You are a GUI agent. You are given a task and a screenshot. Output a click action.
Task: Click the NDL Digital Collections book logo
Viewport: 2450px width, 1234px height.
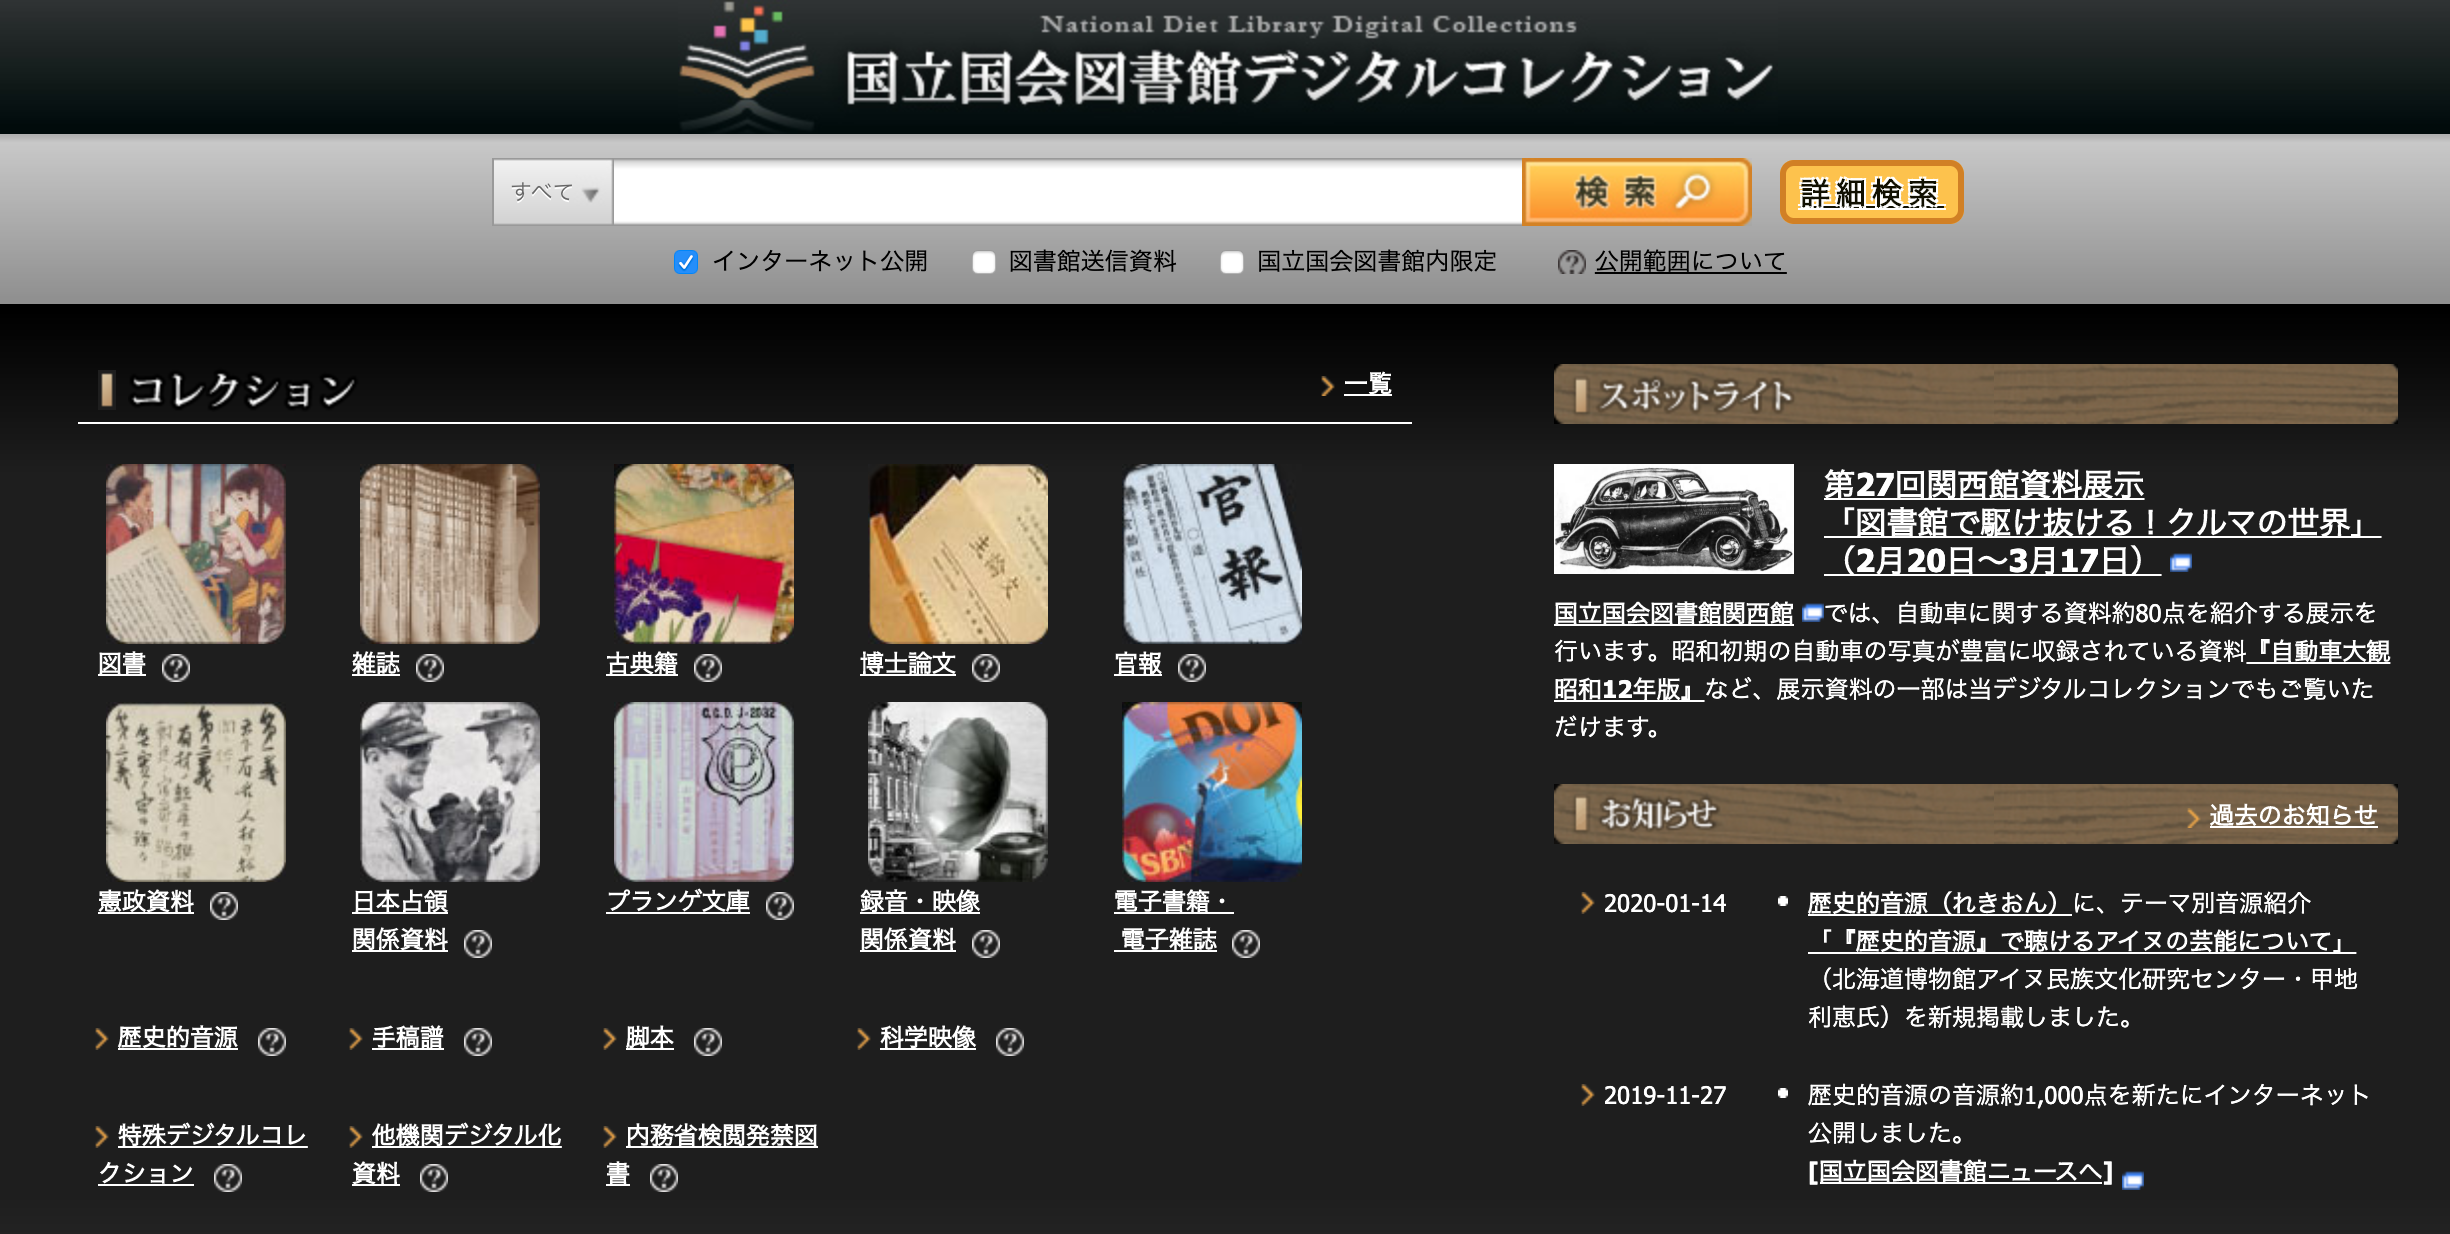click(746, 68)
